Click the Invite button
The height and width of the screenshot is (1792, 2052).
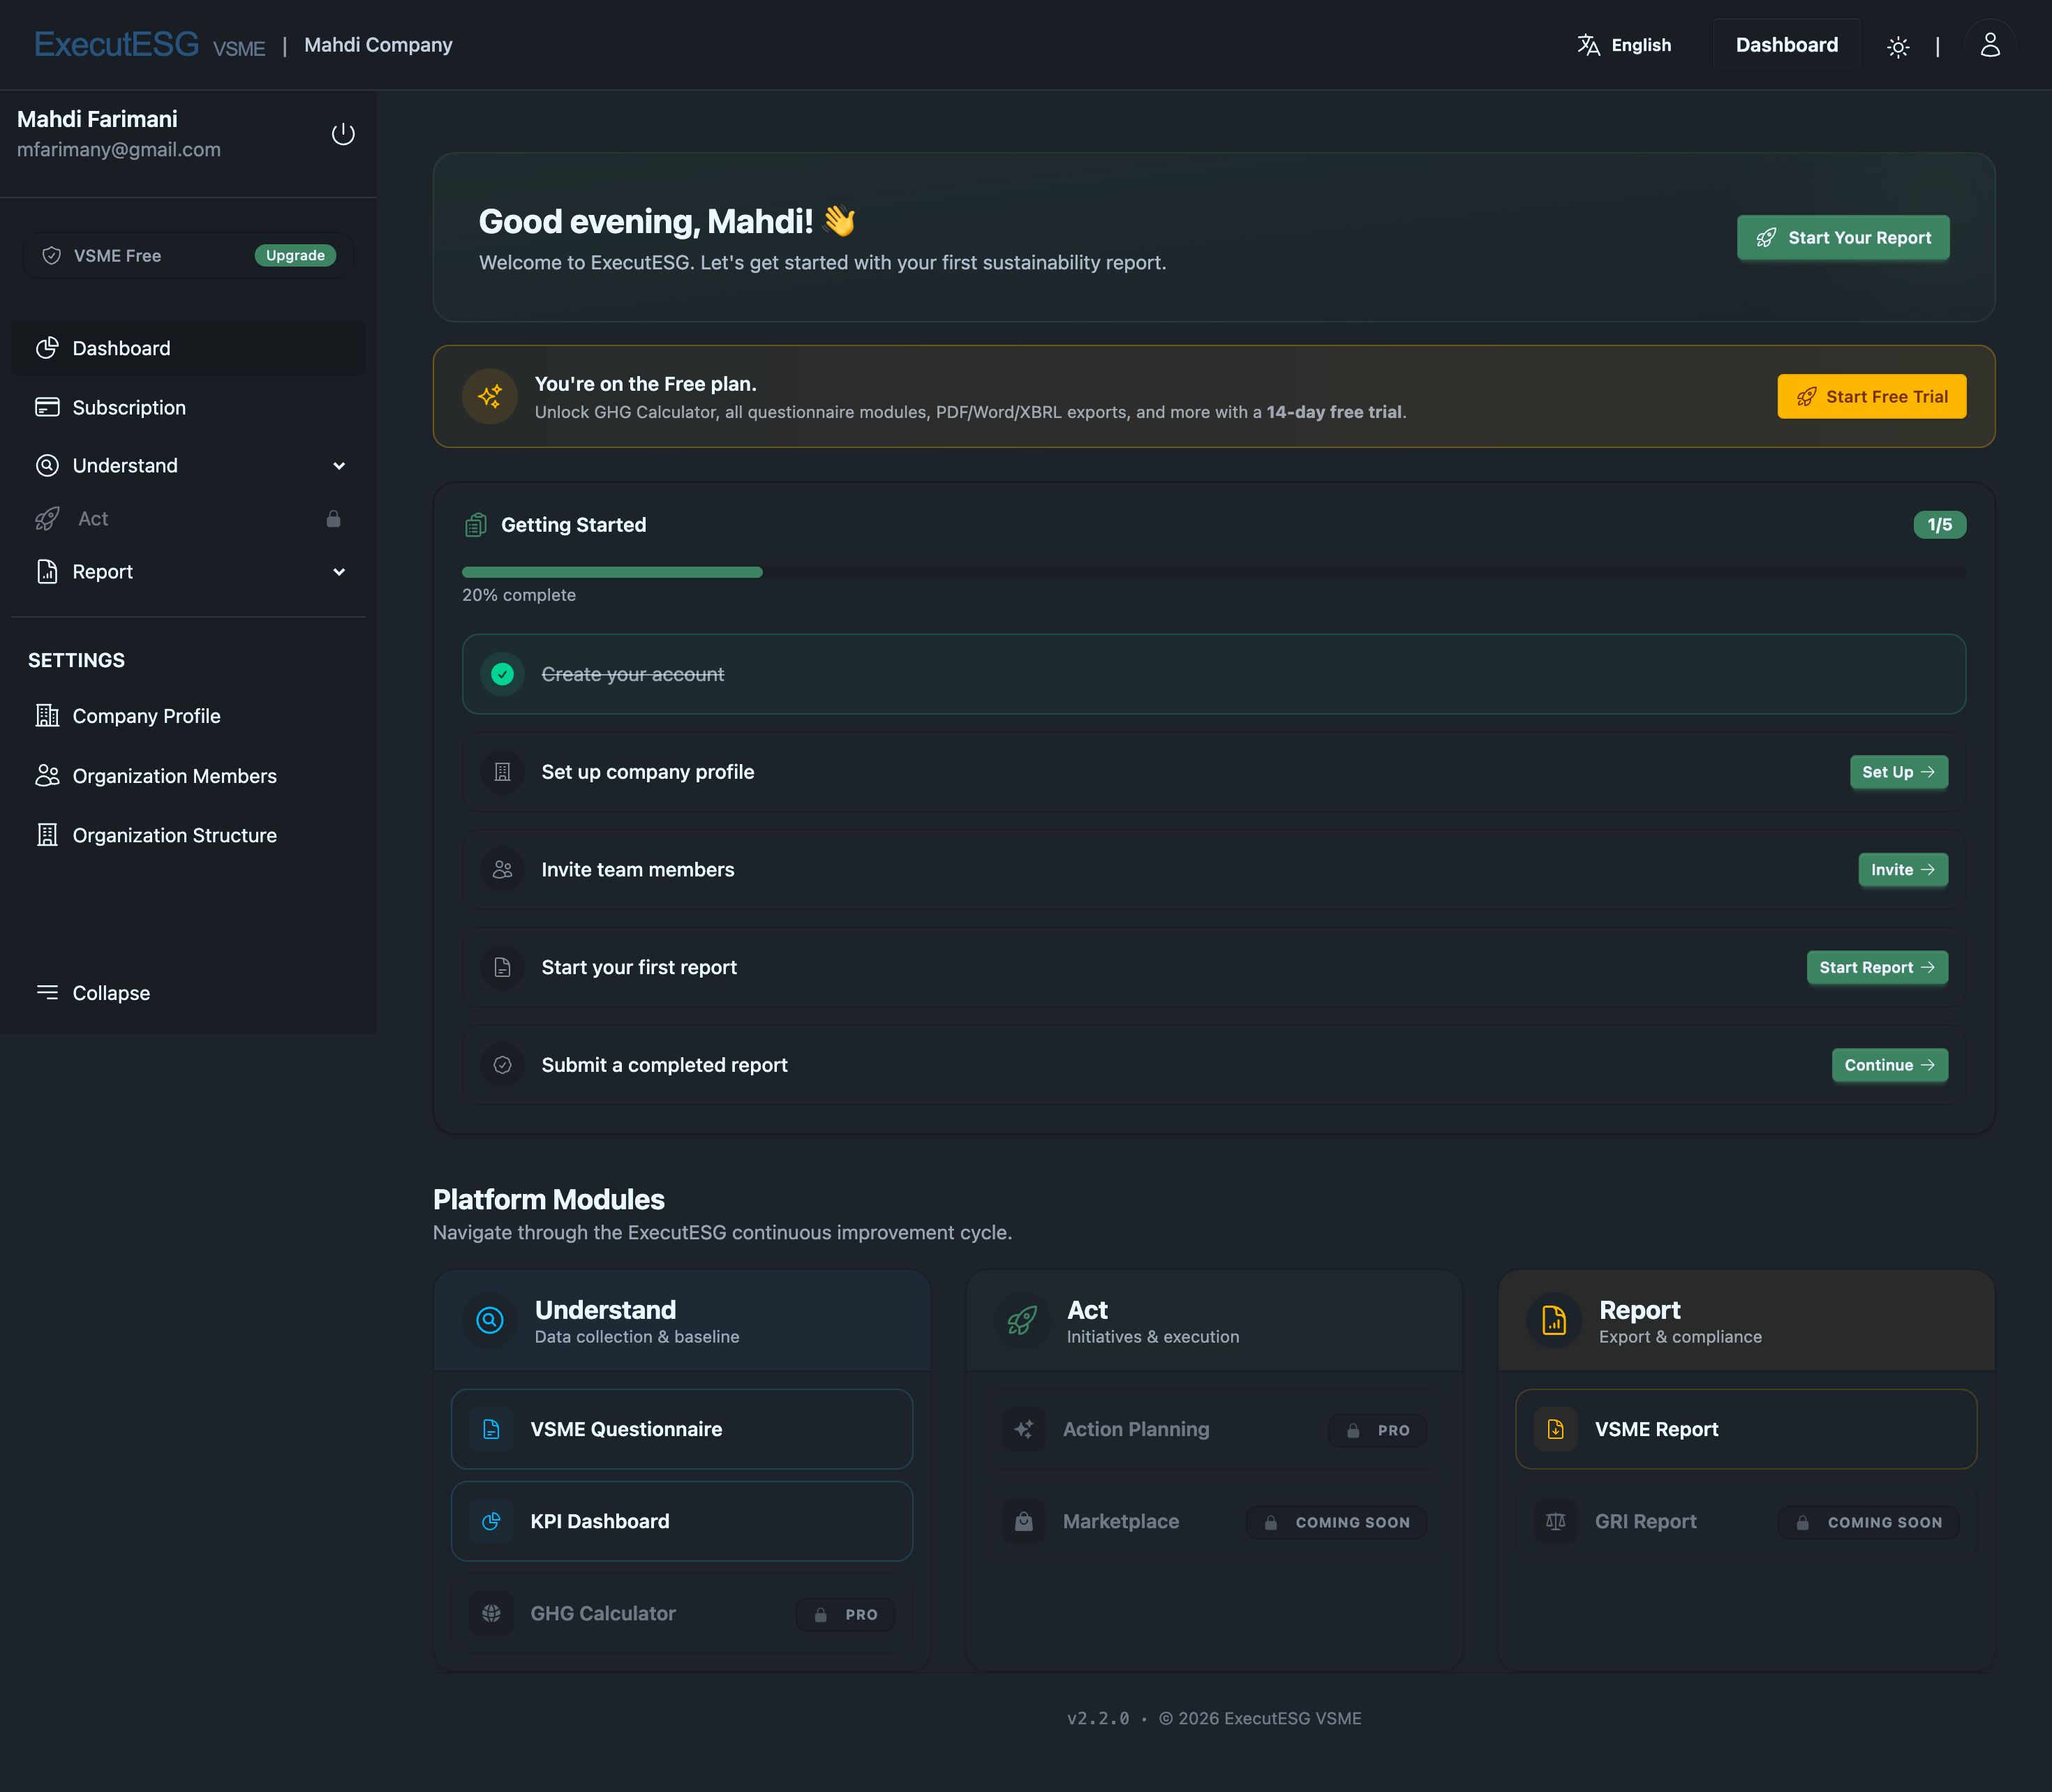[x=1902, y=870]
